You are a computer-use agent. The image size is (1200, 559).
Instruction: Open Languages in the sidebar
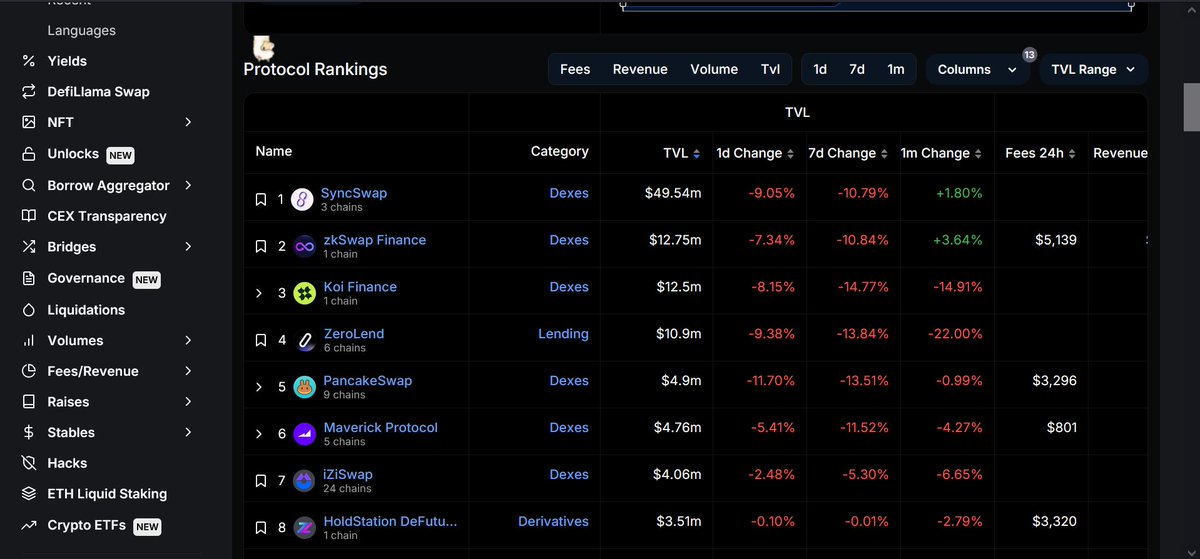coord(82,31)
